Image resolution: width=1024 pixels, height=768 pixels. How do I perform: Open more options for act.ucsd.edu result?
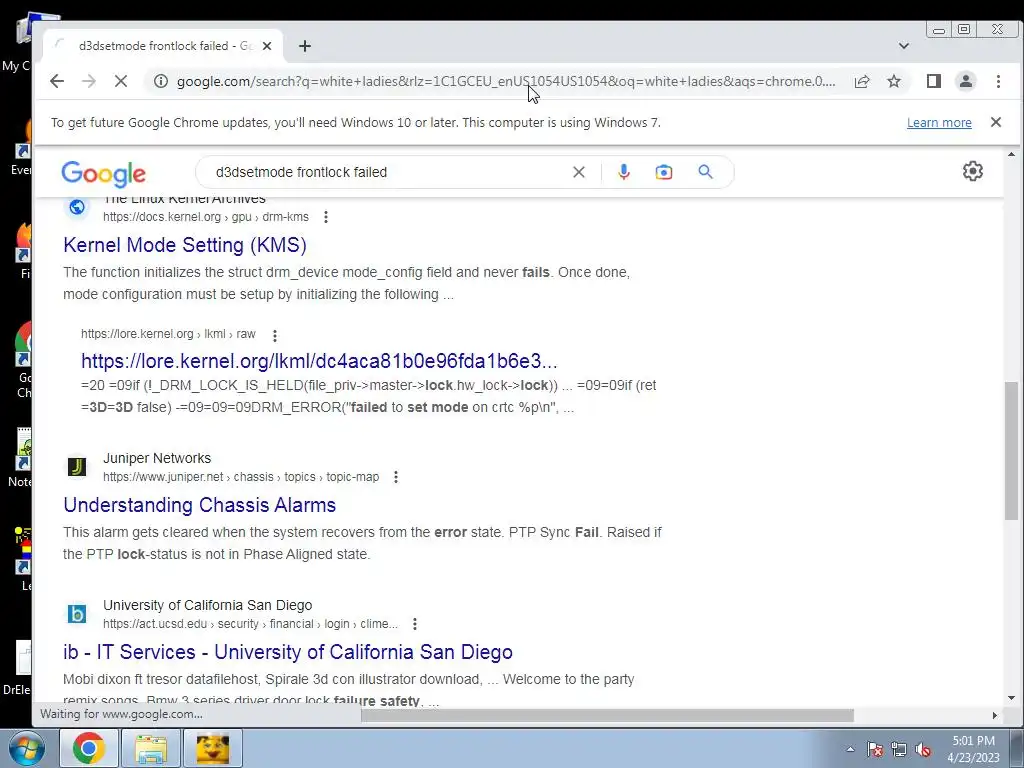tap(415, 624)
